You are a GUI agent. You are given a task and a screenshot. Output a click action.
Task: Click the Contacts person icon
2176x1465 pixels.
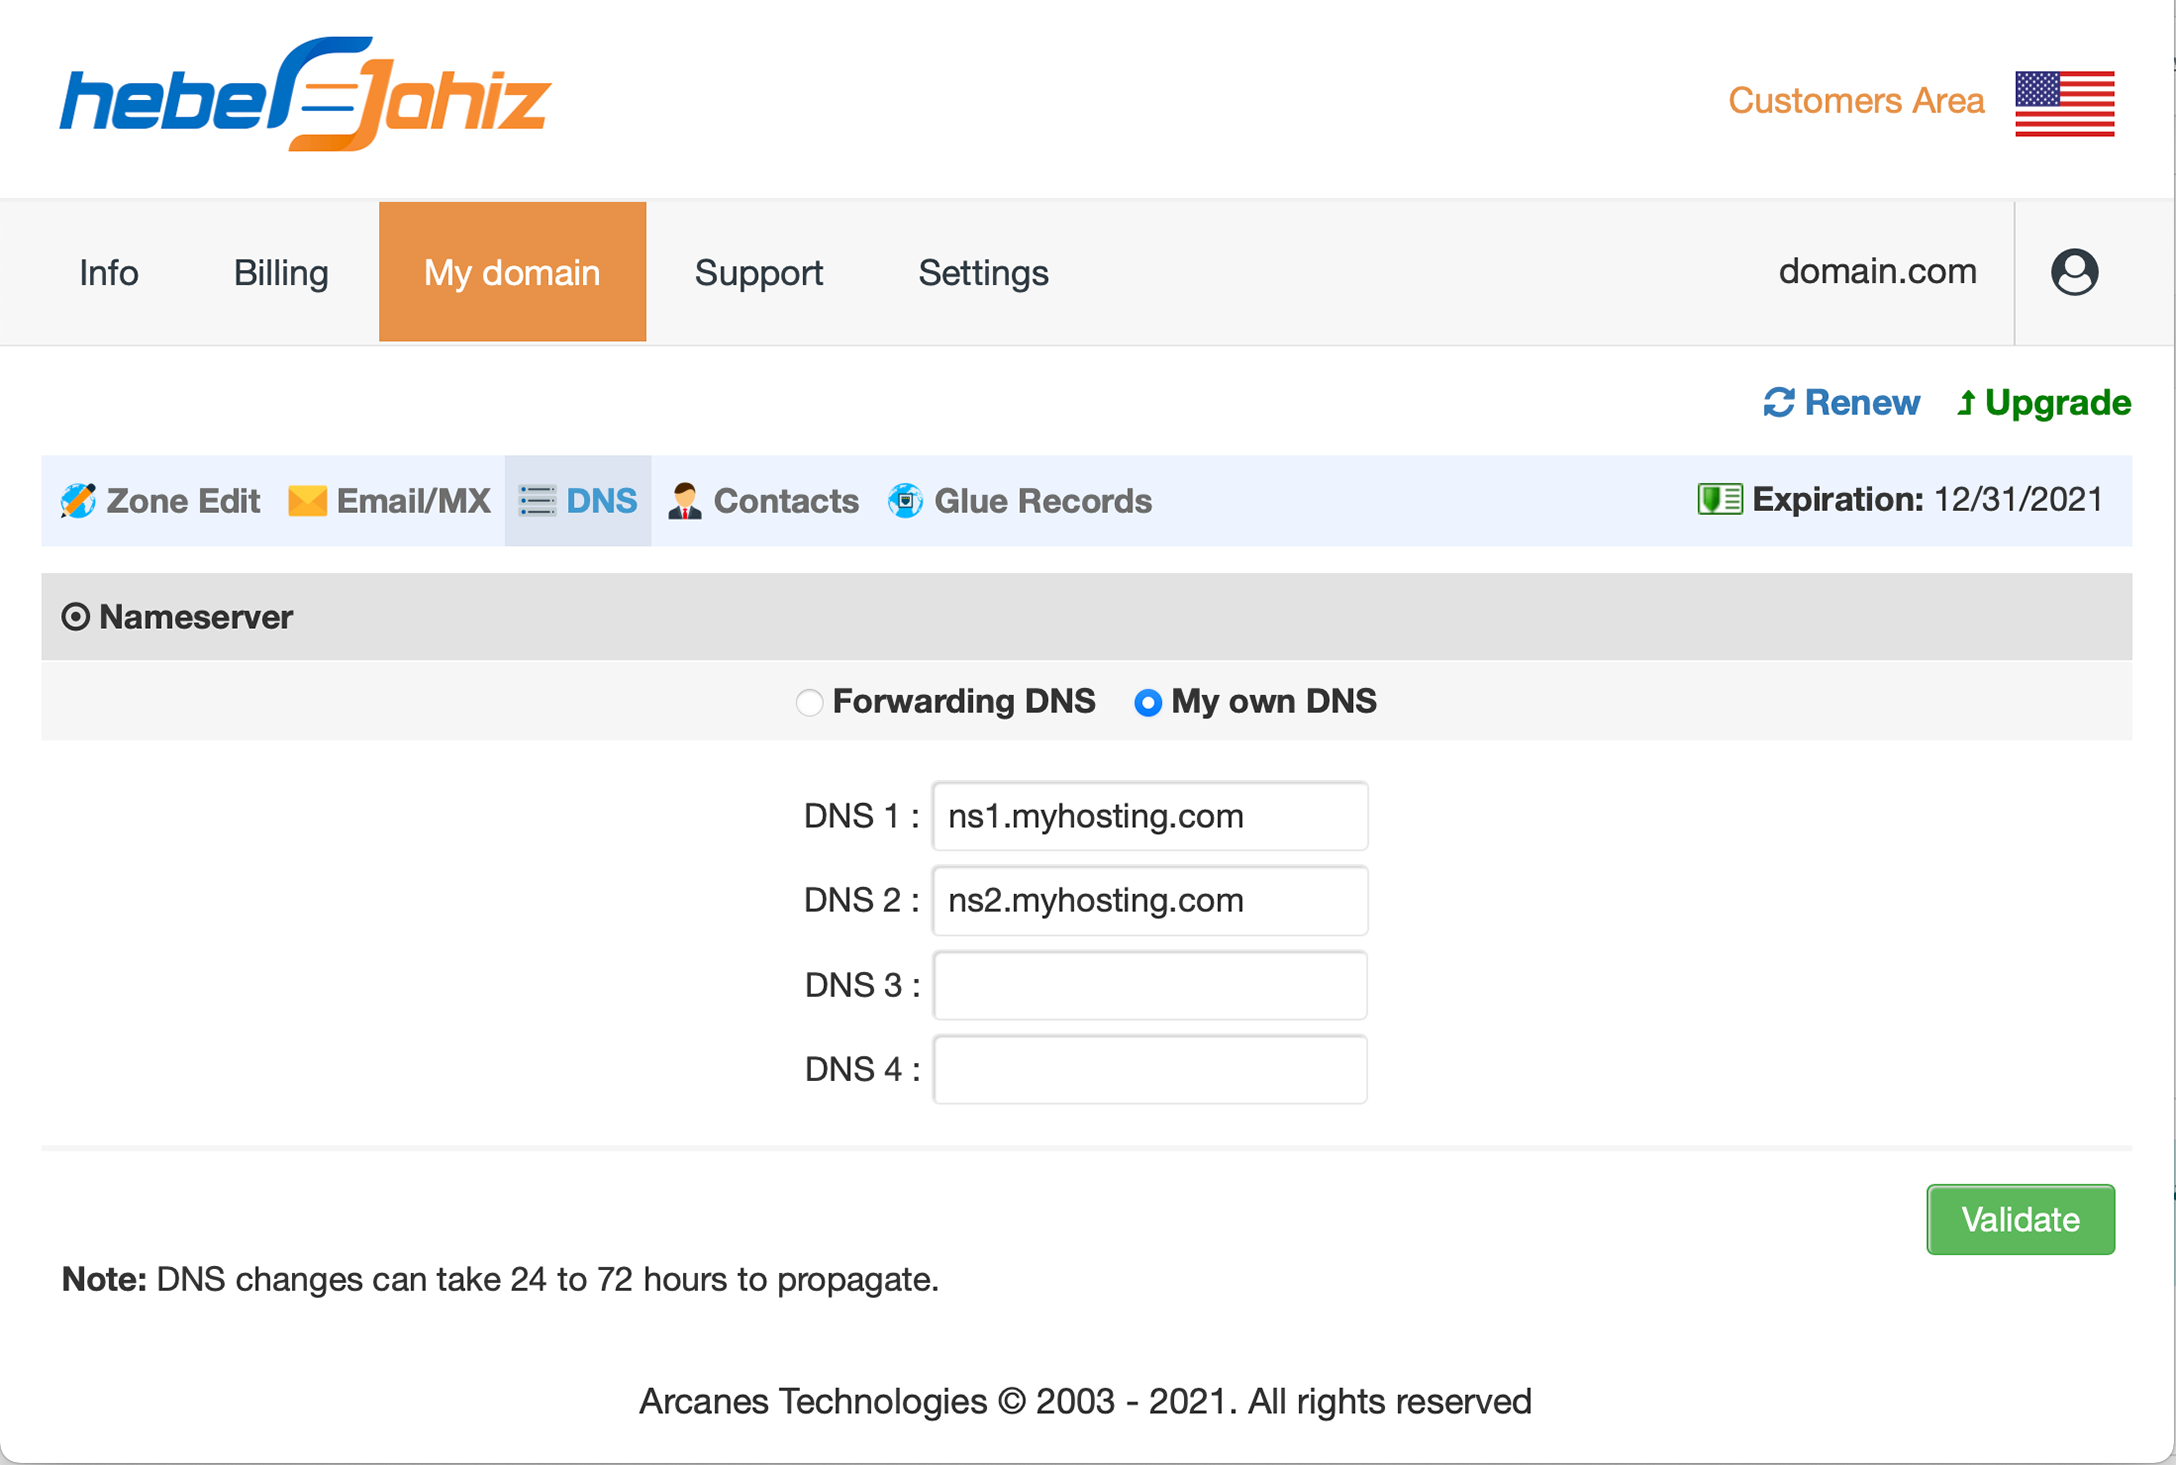(685, 500)
